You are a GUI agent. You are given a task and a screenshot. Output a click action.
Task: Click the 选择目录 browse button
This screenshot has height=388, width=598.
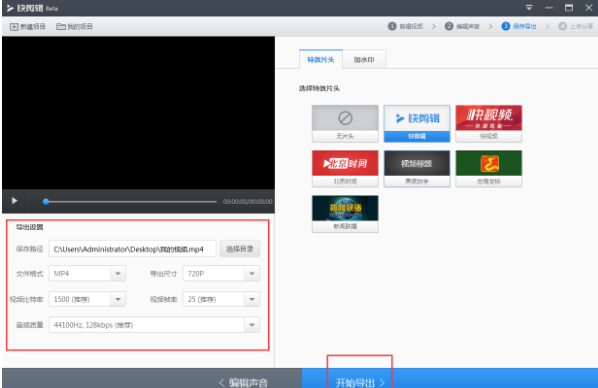[x=240, y=249]
